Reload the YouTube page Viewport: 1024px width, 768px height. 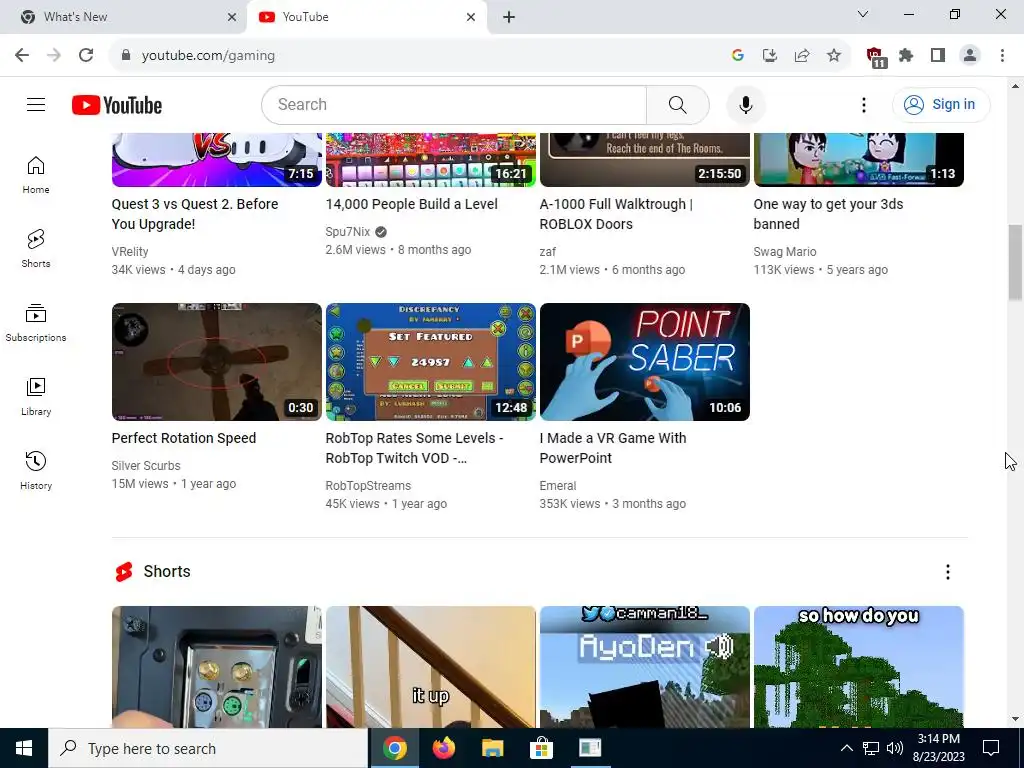(86, 56)
